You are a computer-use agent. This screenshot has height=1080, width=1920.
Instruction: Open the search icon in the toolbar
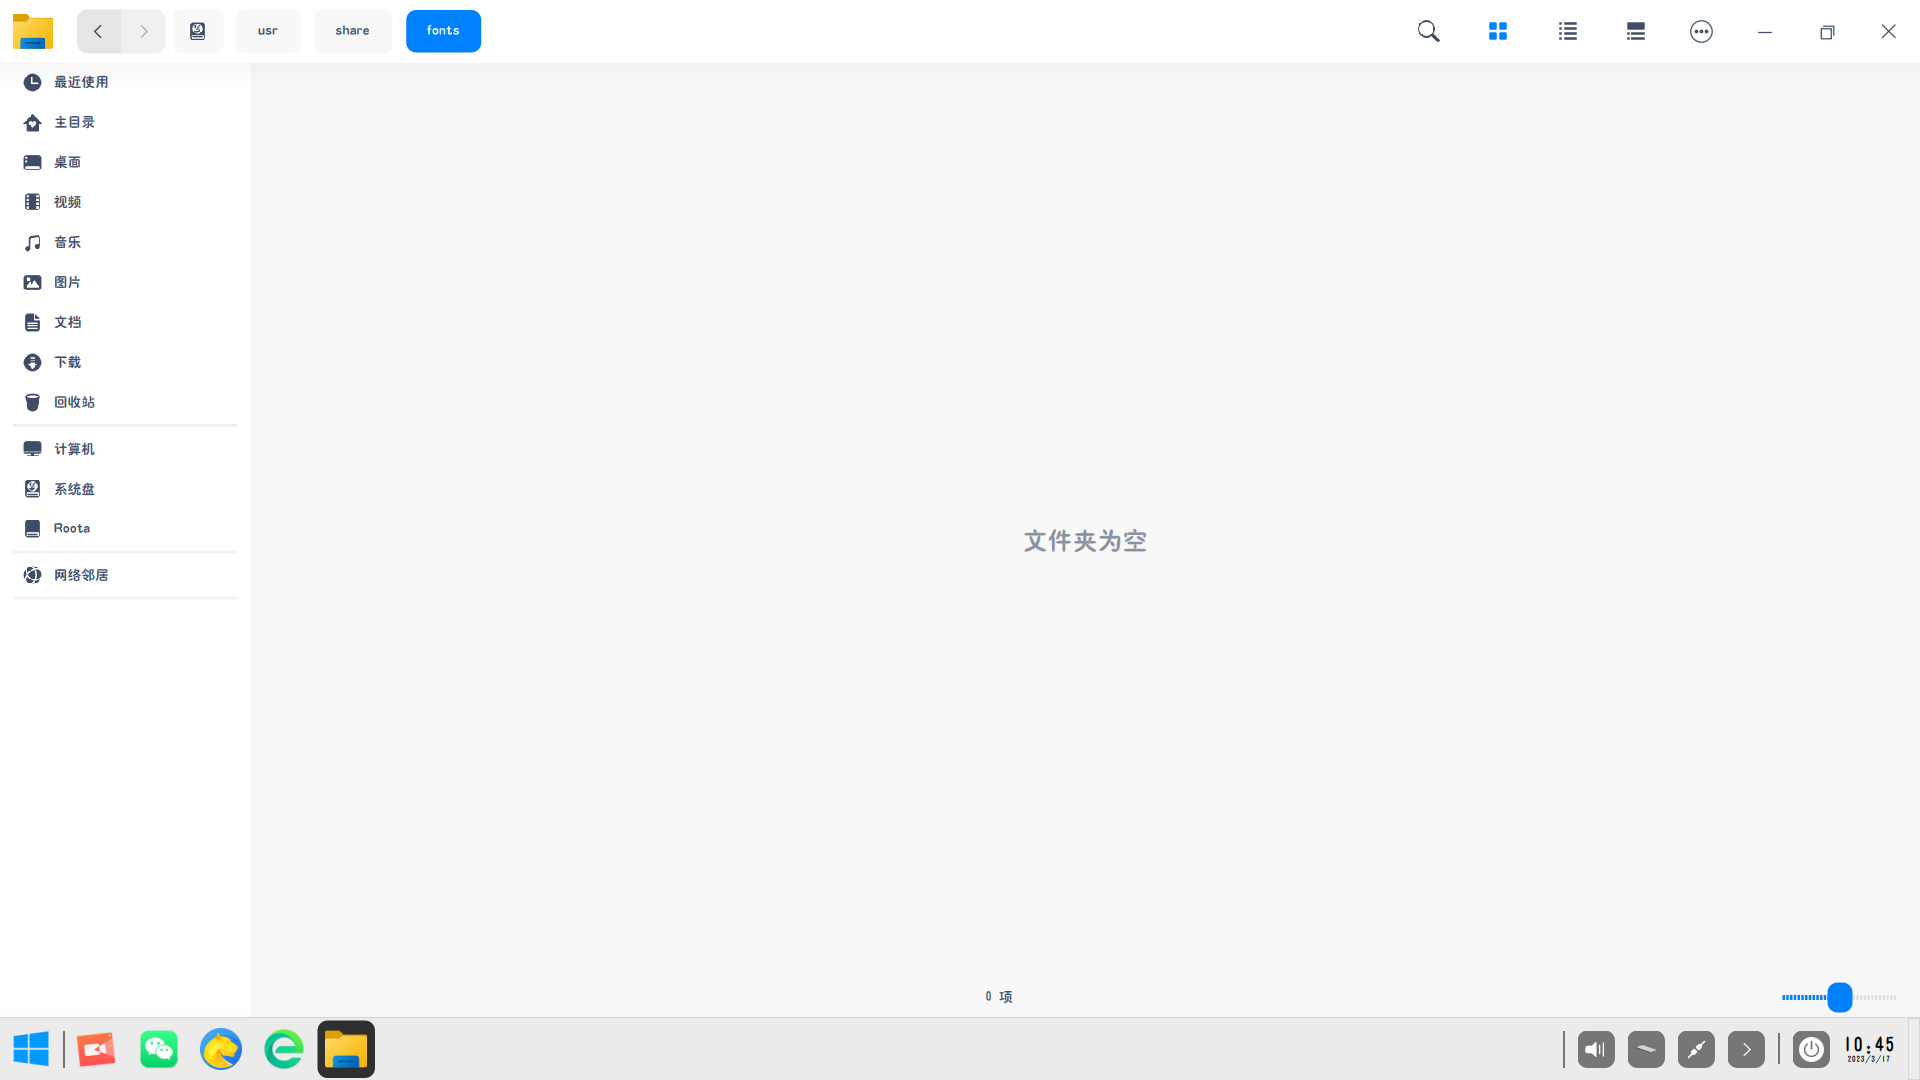1427,31
